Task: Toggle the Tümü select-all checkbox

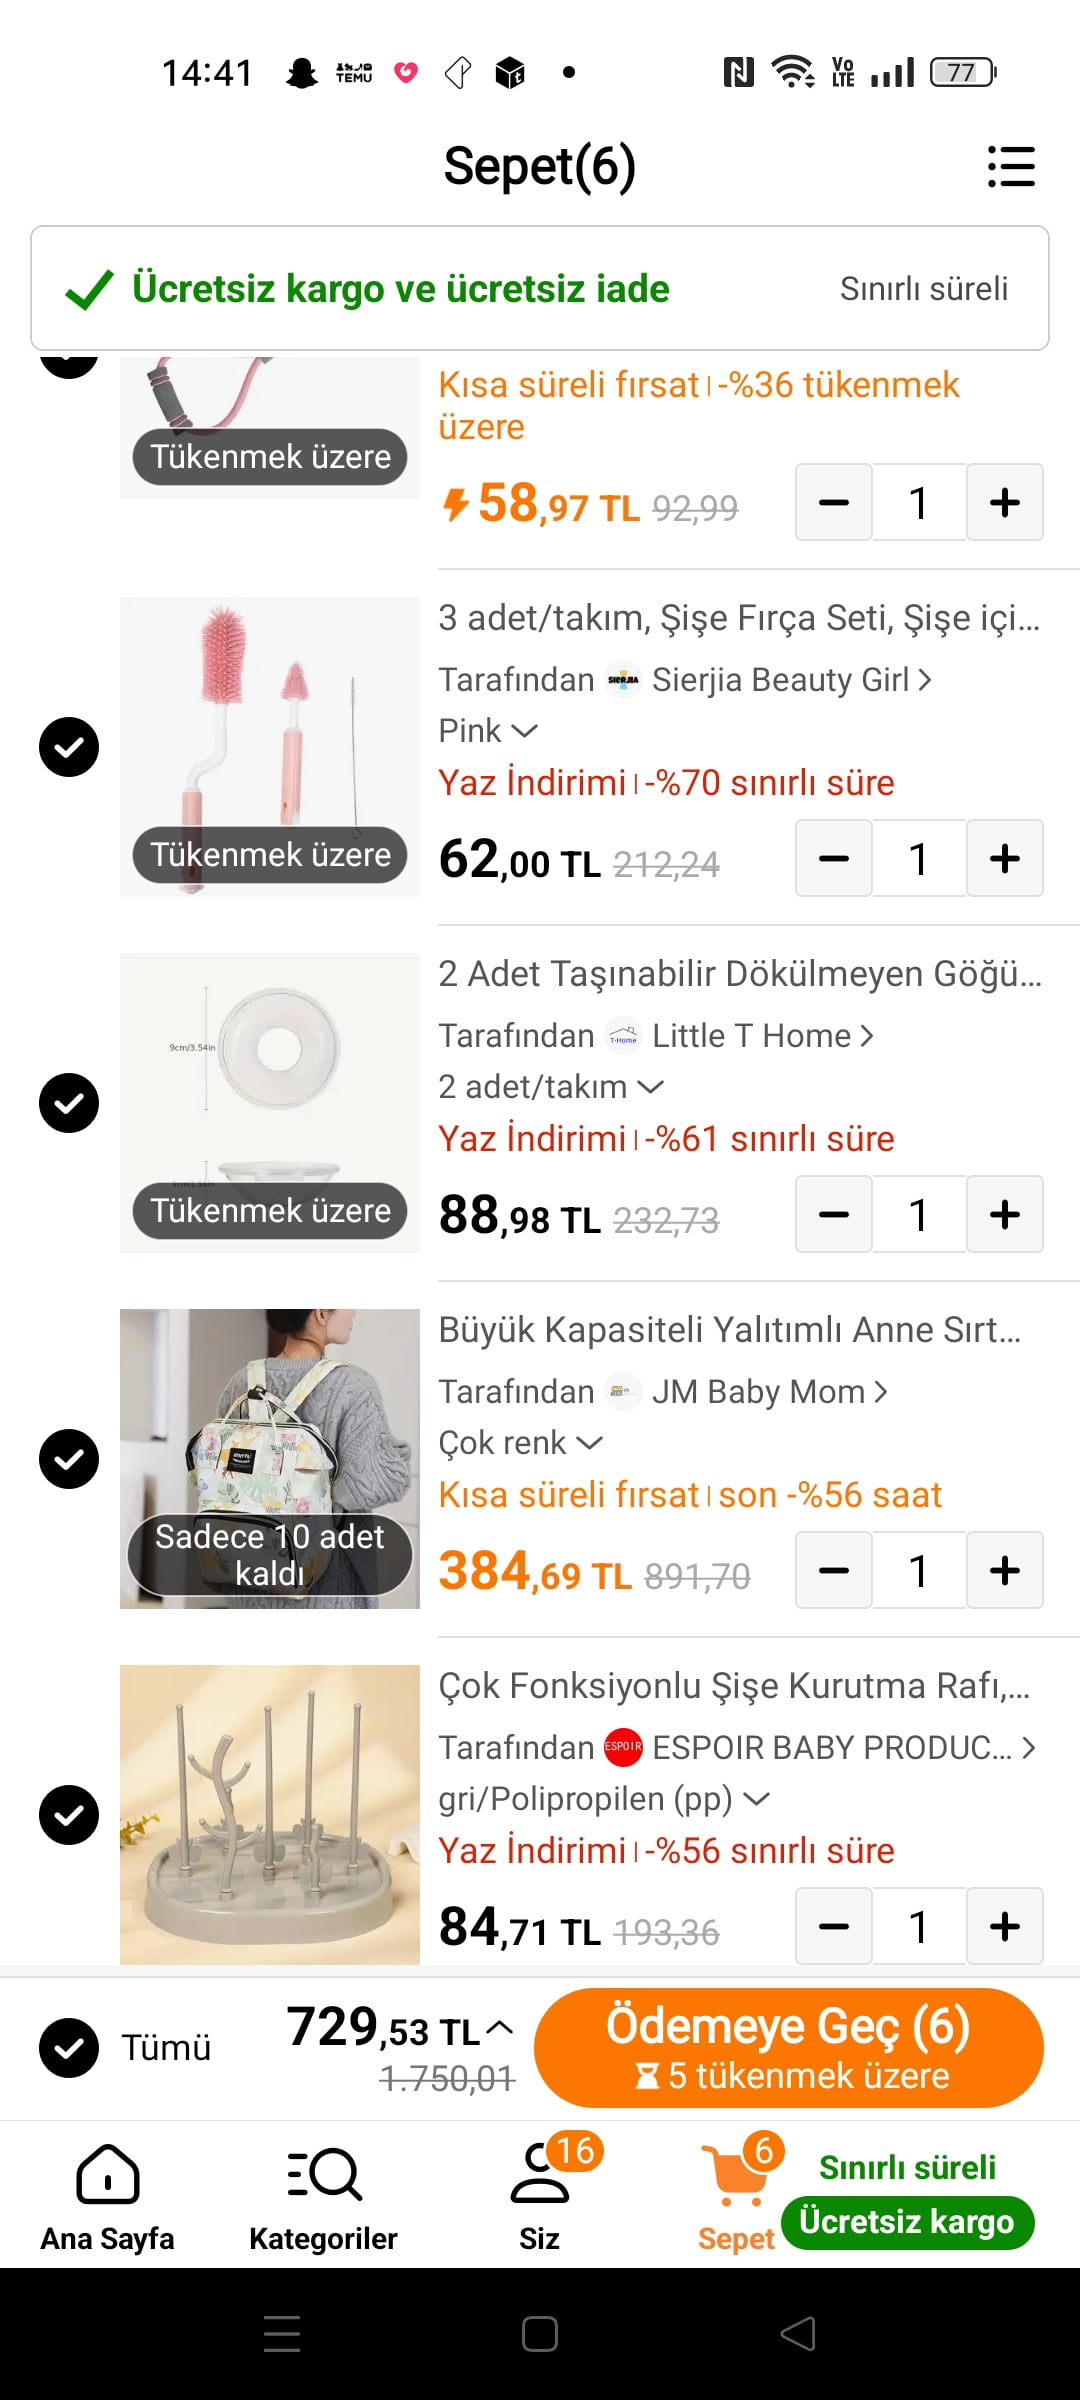Action: [69, 2048]
